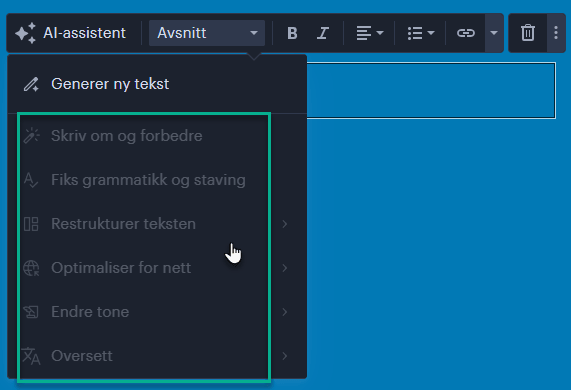Expand the Optimaliser for nett submenu arrow
The width and height of the screenshot is (571, 390).
click(285, 268)
